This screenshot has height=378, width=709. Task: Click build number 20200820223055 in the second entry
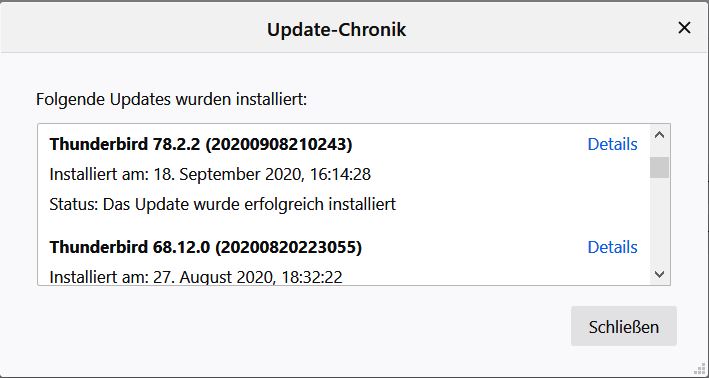pyautogui.click(x=288, y=247)
